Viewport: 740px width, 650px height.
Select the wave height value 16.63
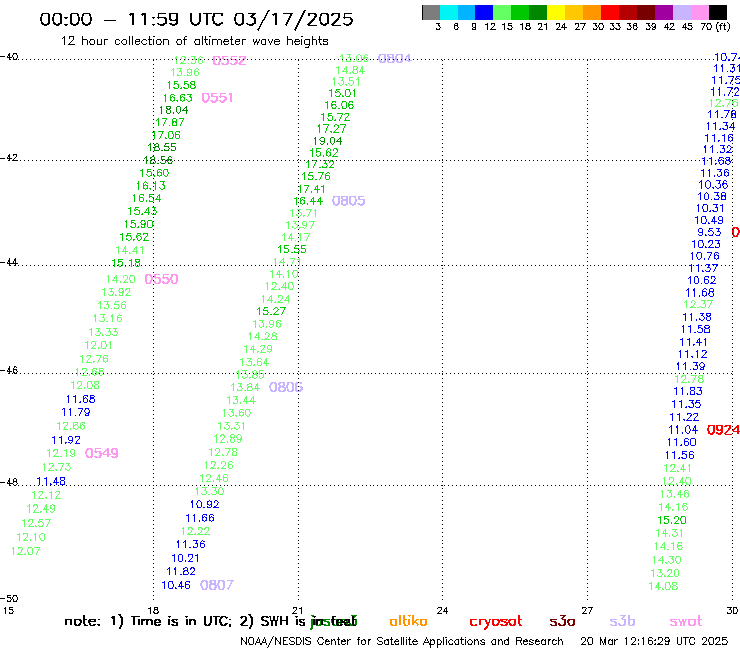click(x=177, y=98)
